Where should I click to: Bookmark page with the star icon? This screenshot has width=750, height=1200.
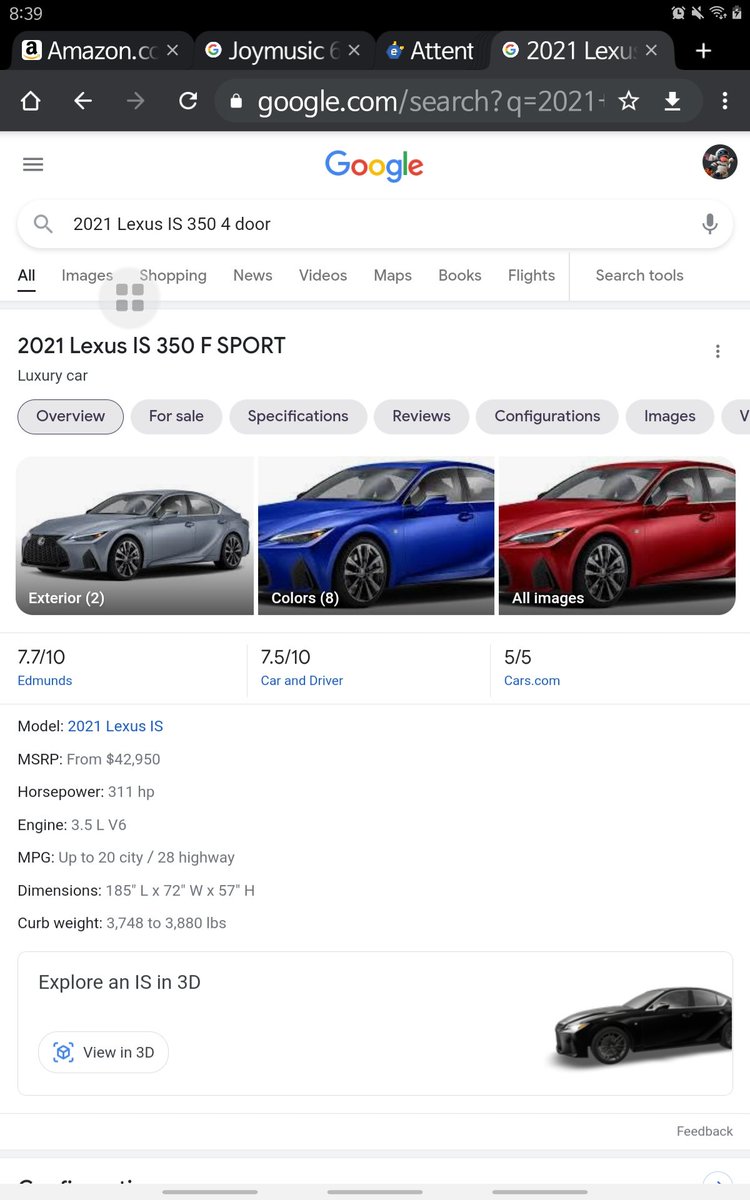coord(628,101)
